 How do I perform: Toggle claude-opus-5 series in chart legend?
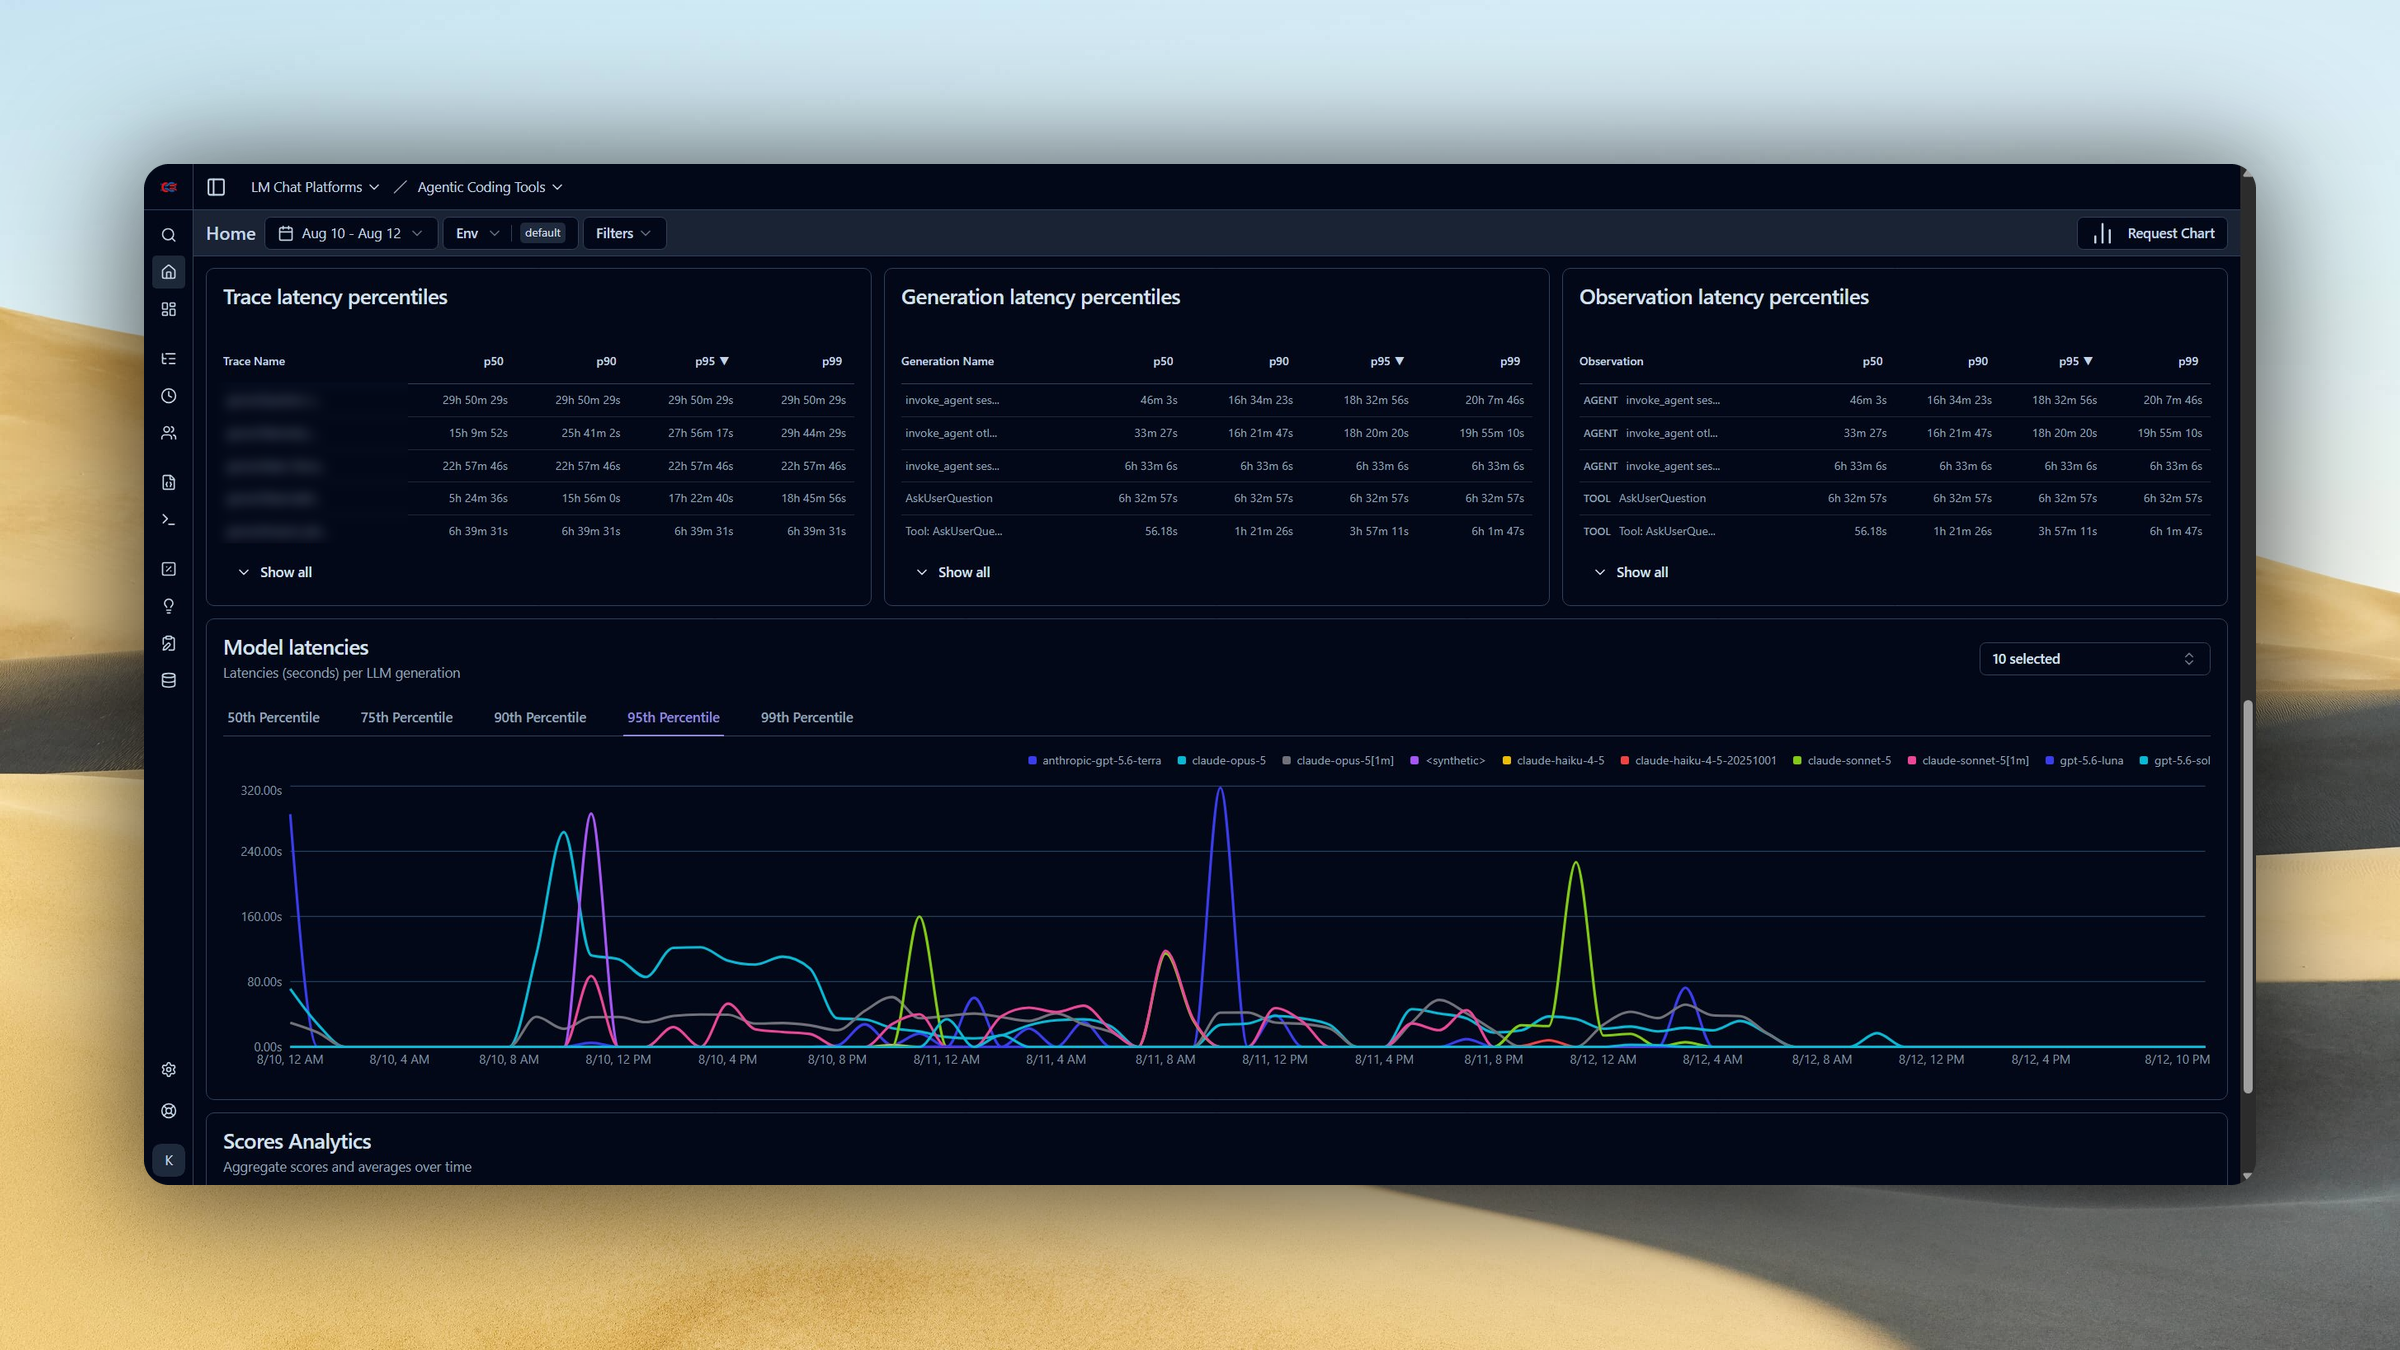point(1221,761)
